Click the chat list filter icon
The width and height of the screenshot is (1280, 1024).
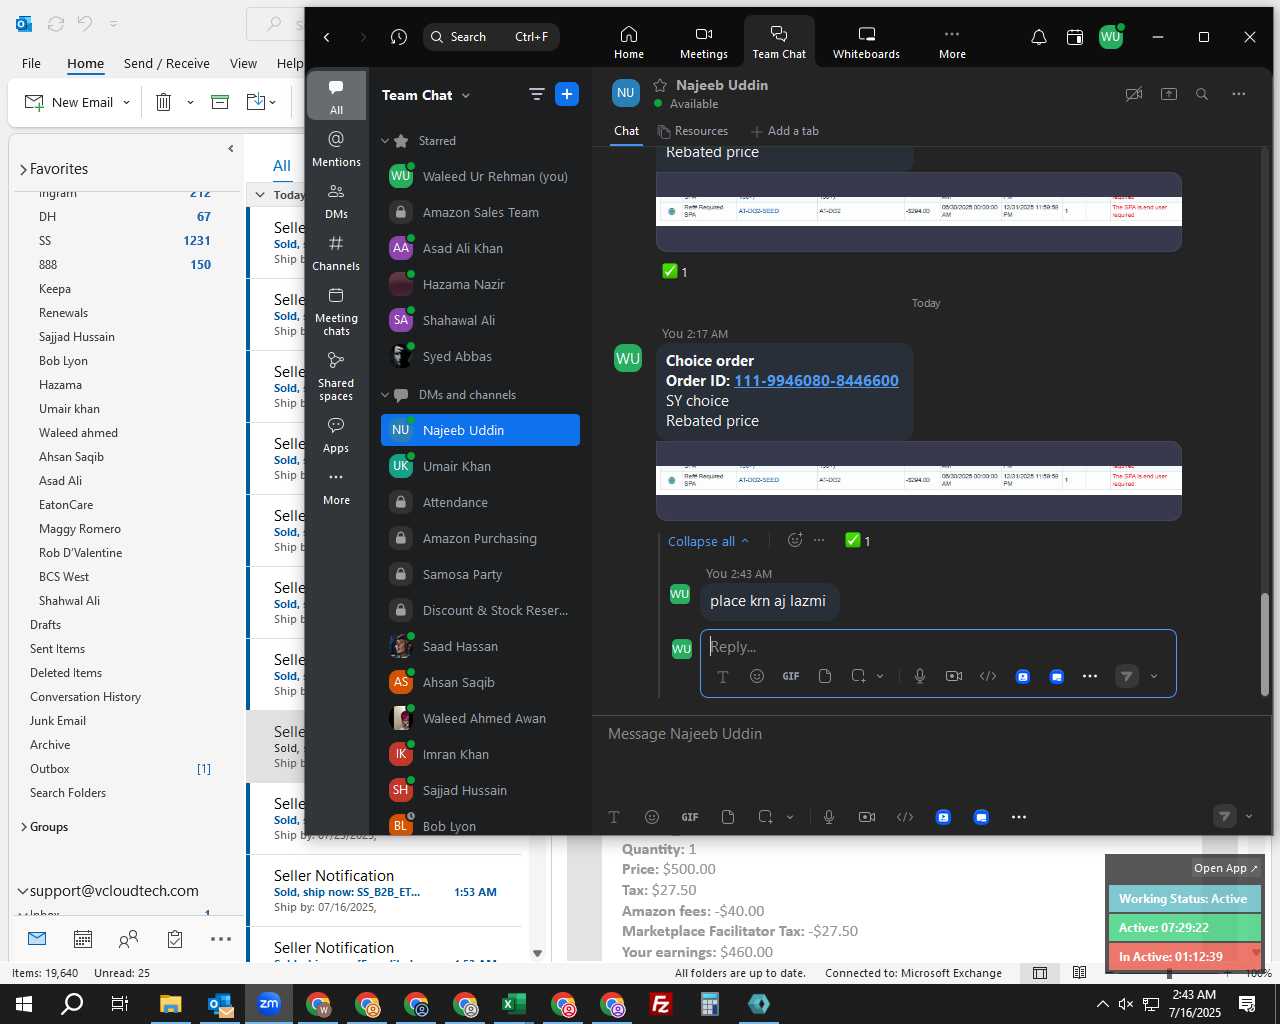pyautogui.click(x=537, y=94)
